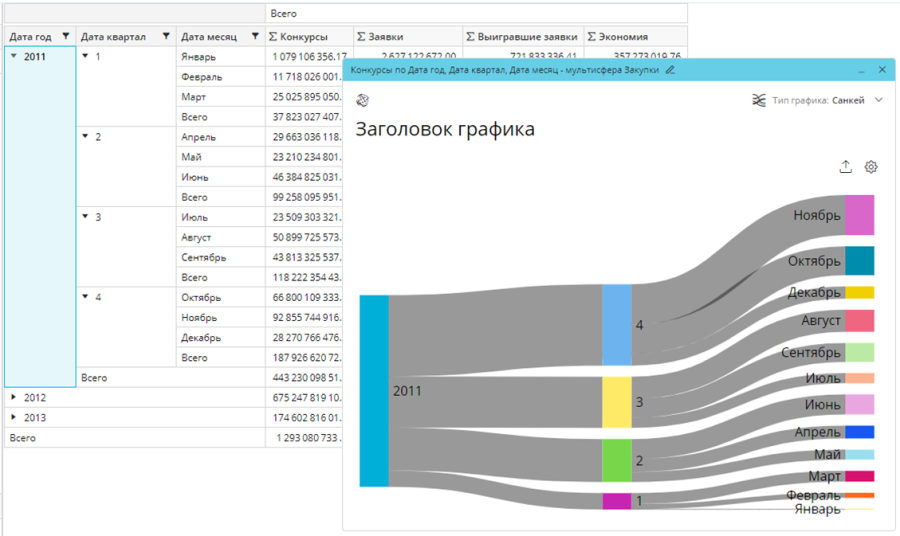Click the blue 2011 node in Sankey chart

point(374,390)
